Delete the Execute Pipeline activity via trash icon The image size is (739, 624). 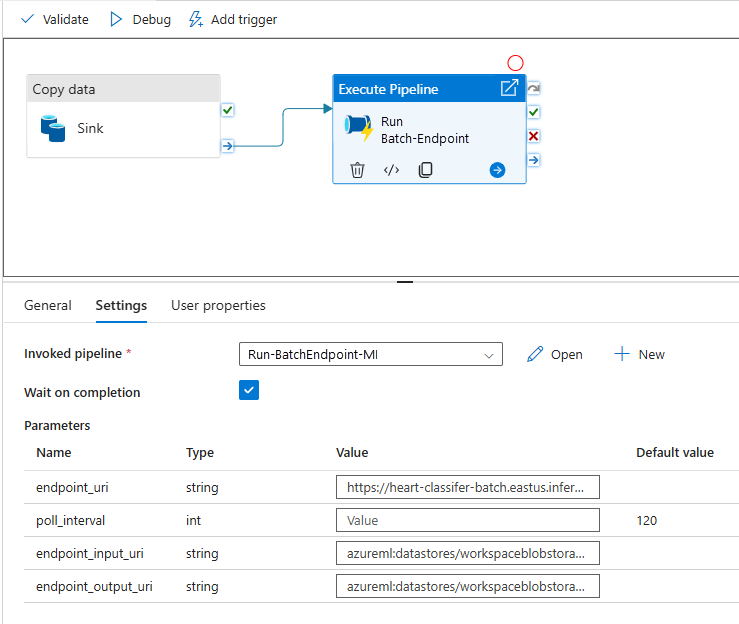point(357,170)
